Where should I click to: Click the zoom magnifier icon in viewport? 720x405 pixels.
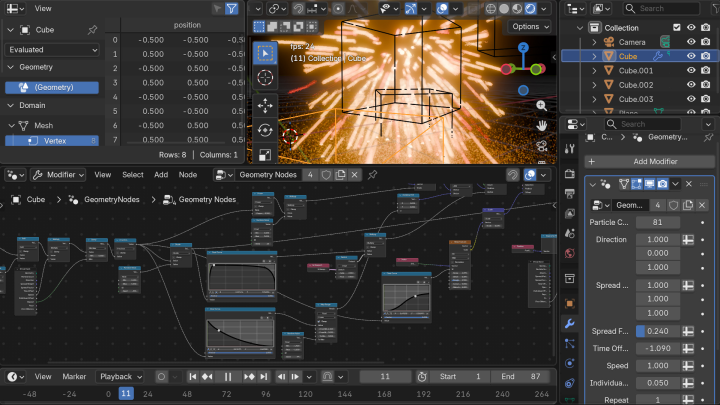[x=541, y=106]
